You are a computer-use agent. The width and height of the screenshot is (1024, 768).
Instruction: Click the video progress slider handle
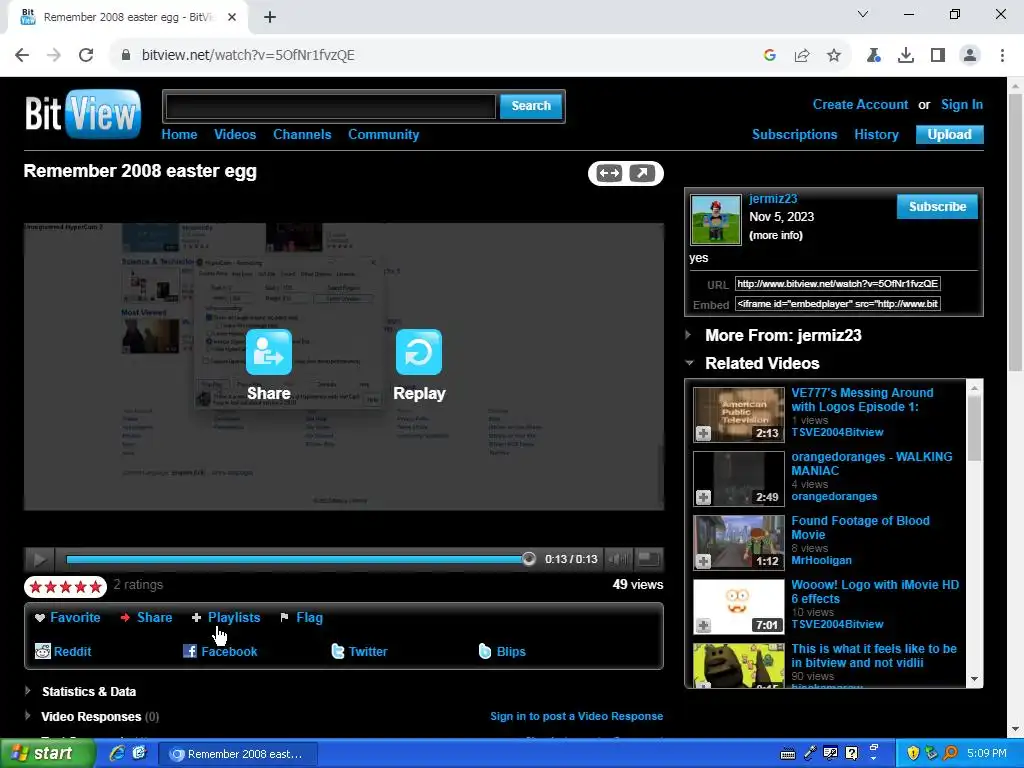528,559
